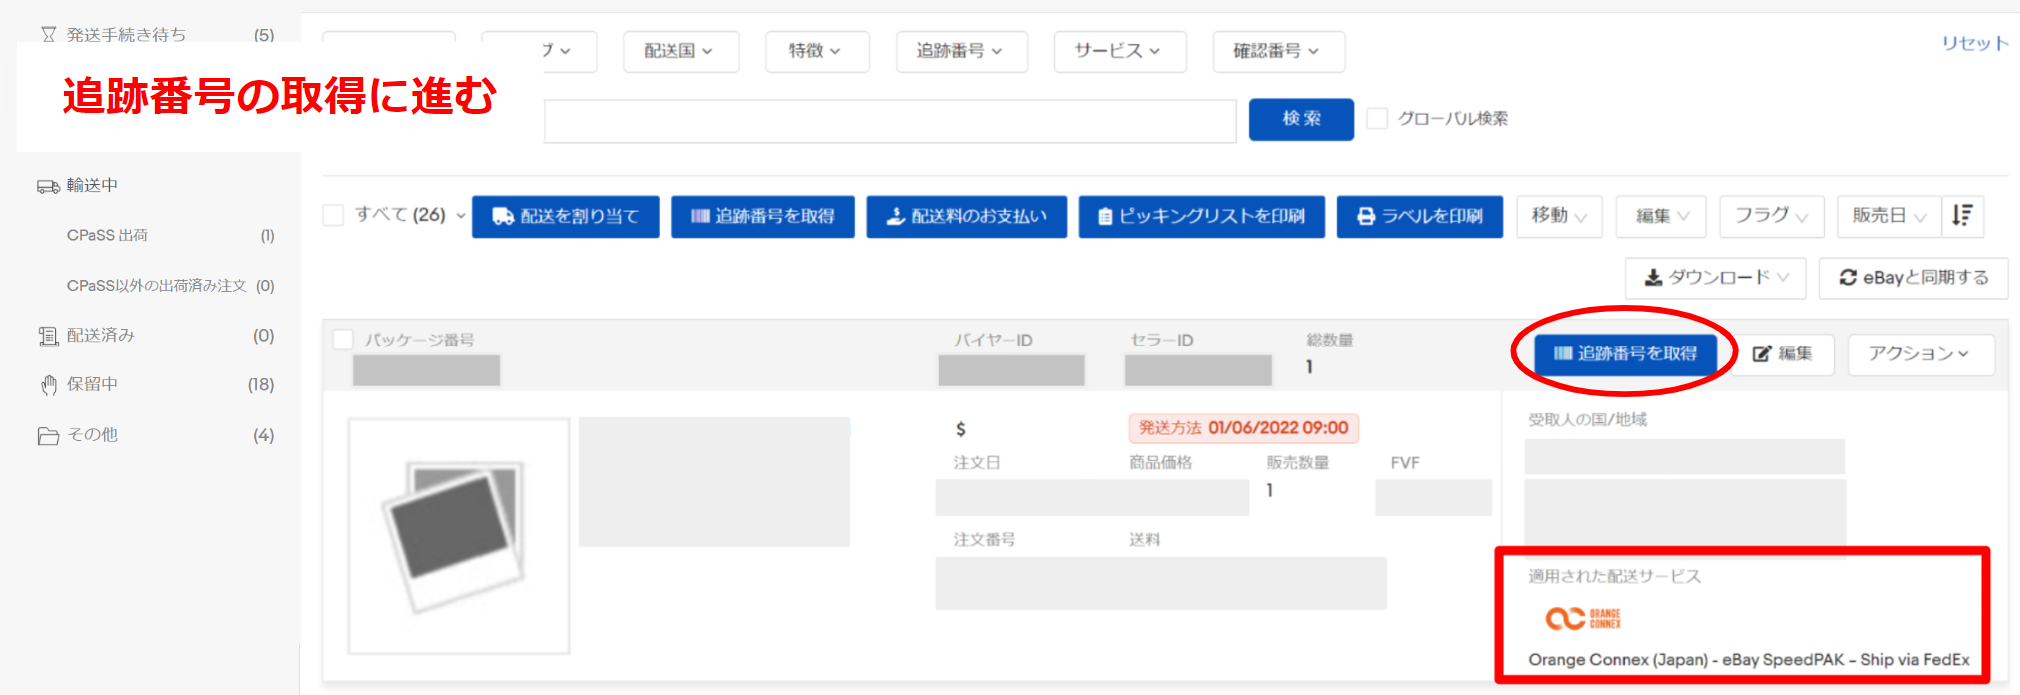
Task: Open the アクション dropdown for the package
Action: coord(1919,354)
